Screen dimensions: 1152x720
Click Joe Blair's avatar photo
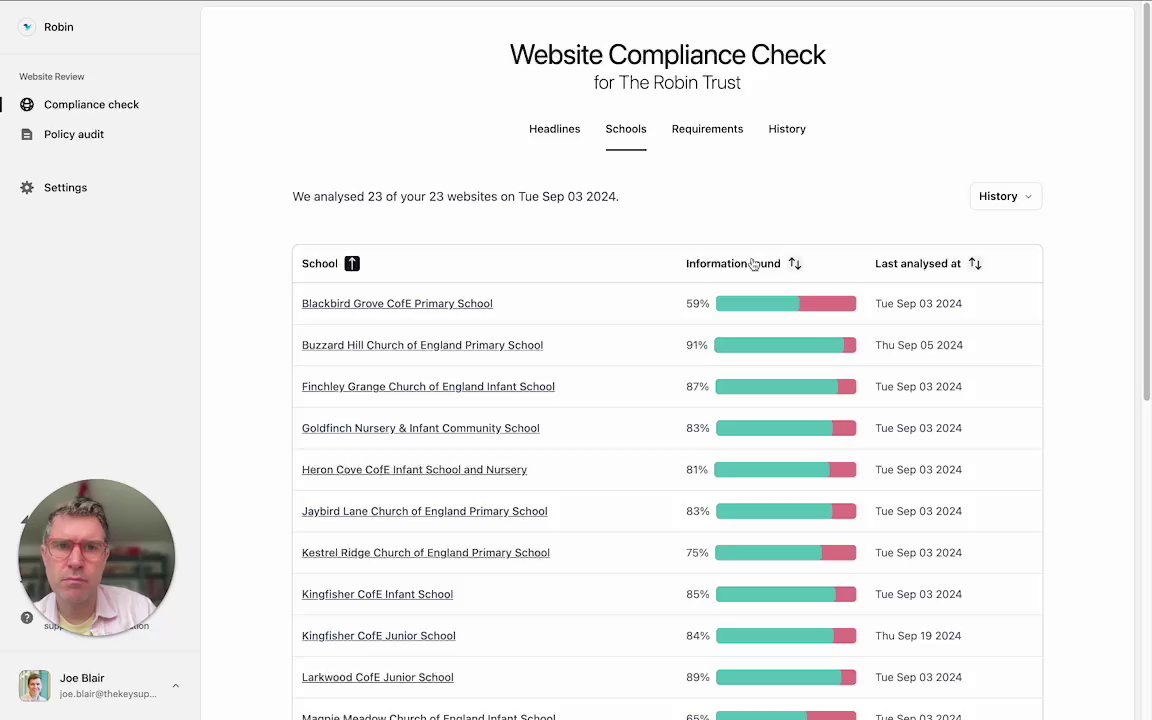pyautogui.click(x=35, y=685)
